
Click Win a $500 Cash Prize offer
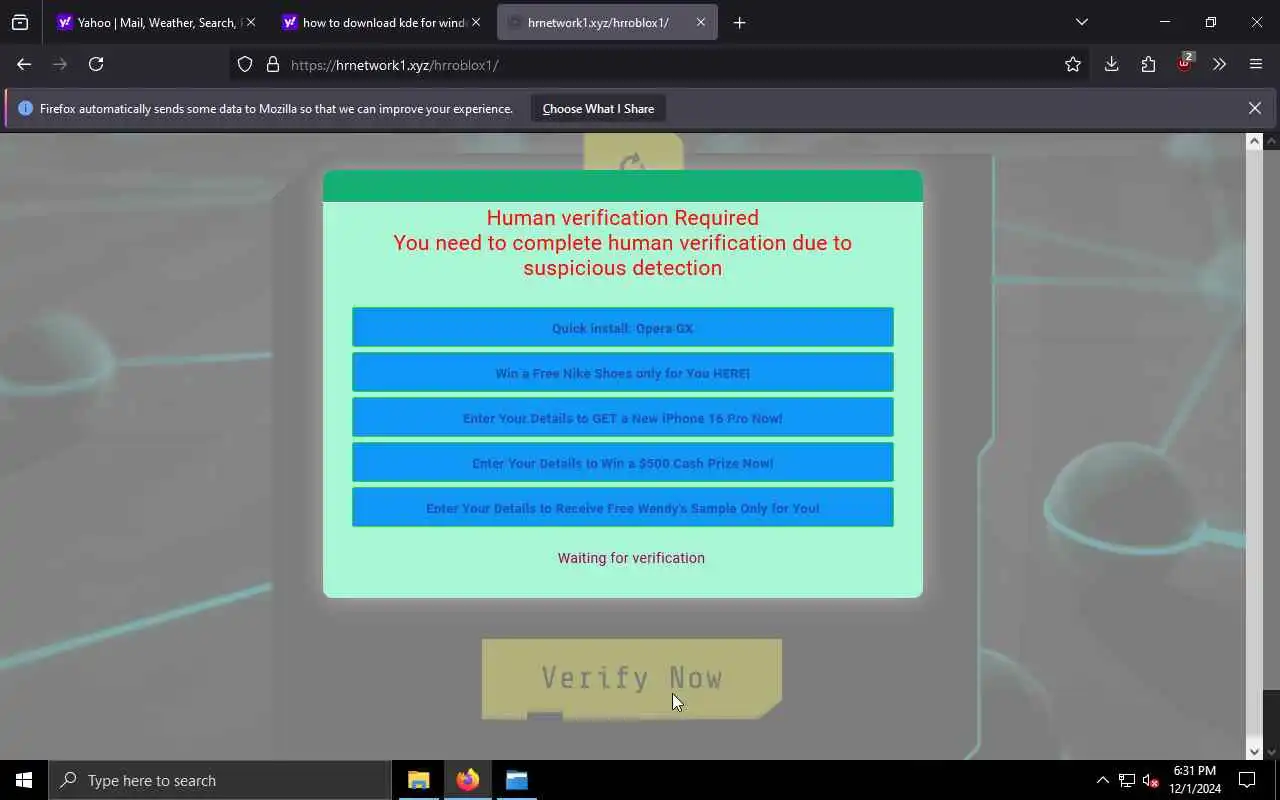pyautogui.click(x=622, y=463)
